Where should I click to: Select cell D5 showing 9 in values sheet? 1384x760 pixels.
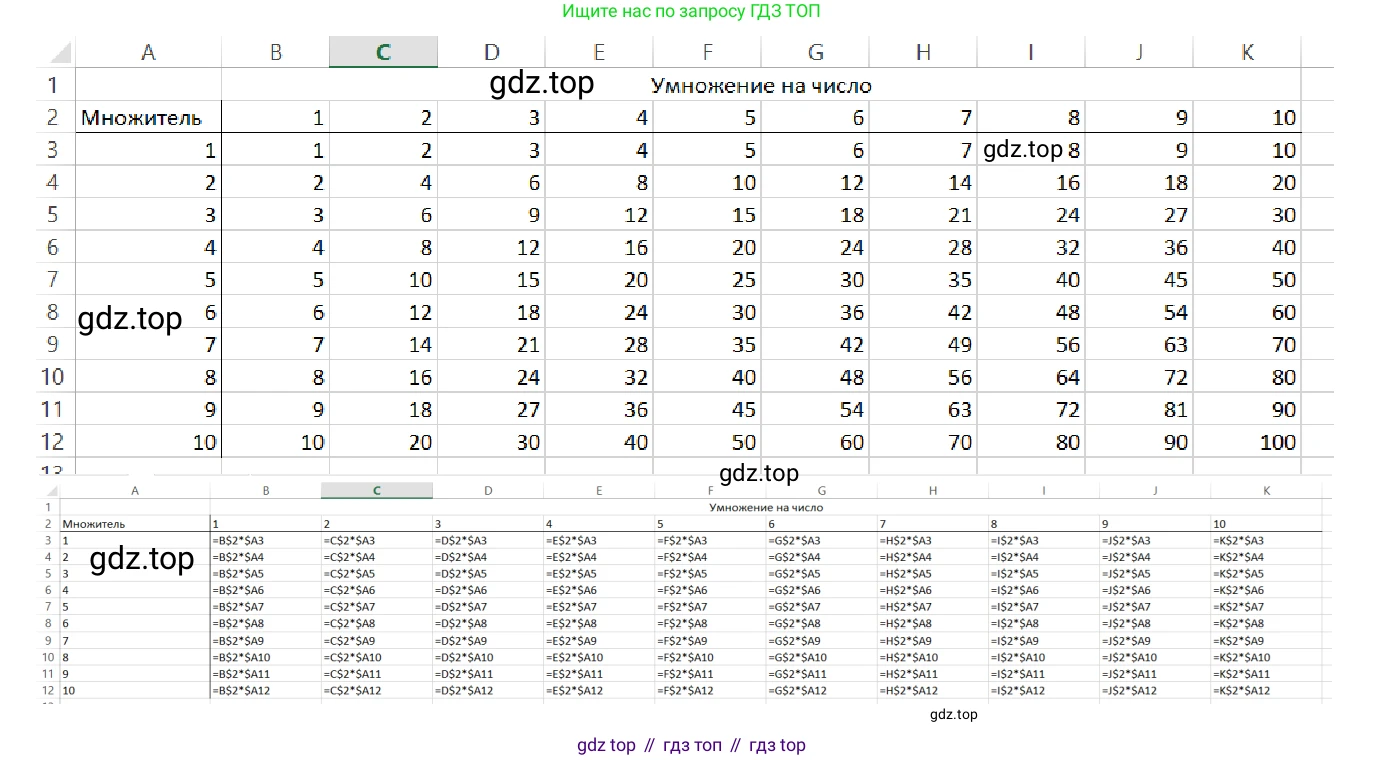click(x=491, y=214)
